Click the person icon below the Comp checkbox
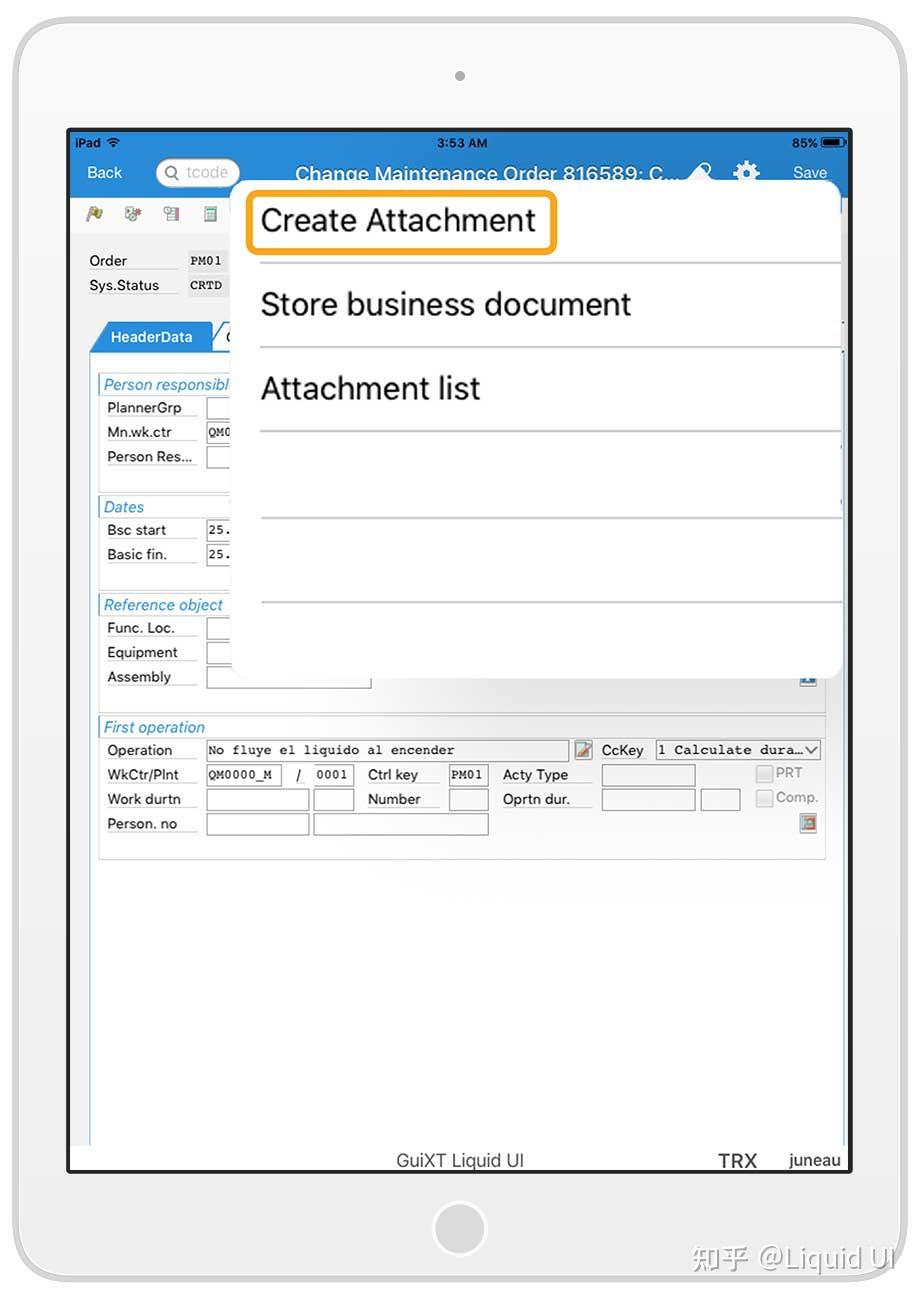The image size is (920, 1300). click(x=808, y=822)
